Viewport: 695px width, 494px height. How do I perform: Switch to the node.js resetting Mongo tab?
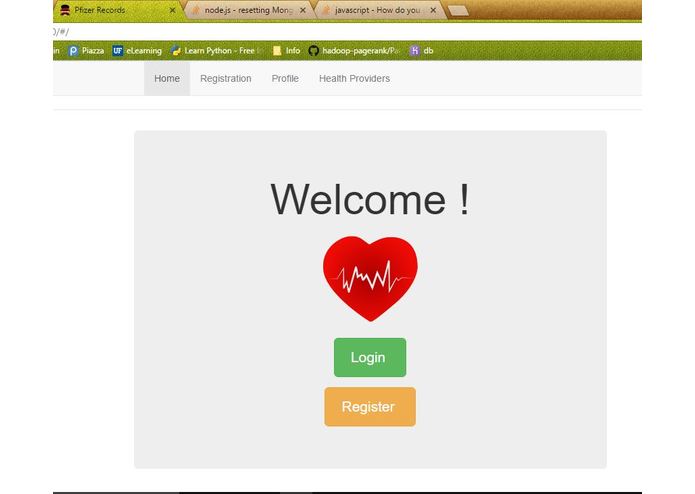[249, 10]
